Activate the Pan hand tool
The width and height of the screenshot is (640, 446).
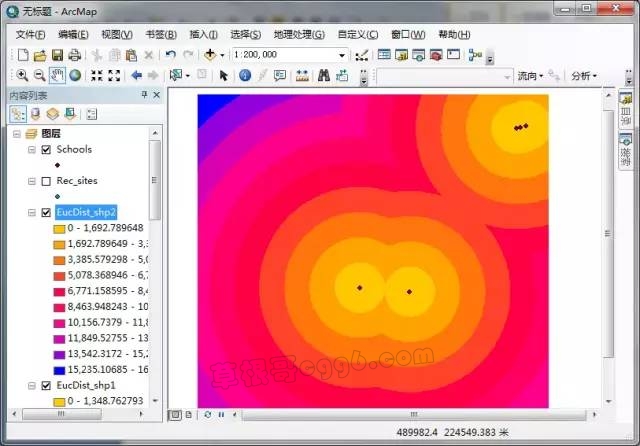tap(57, 75)
